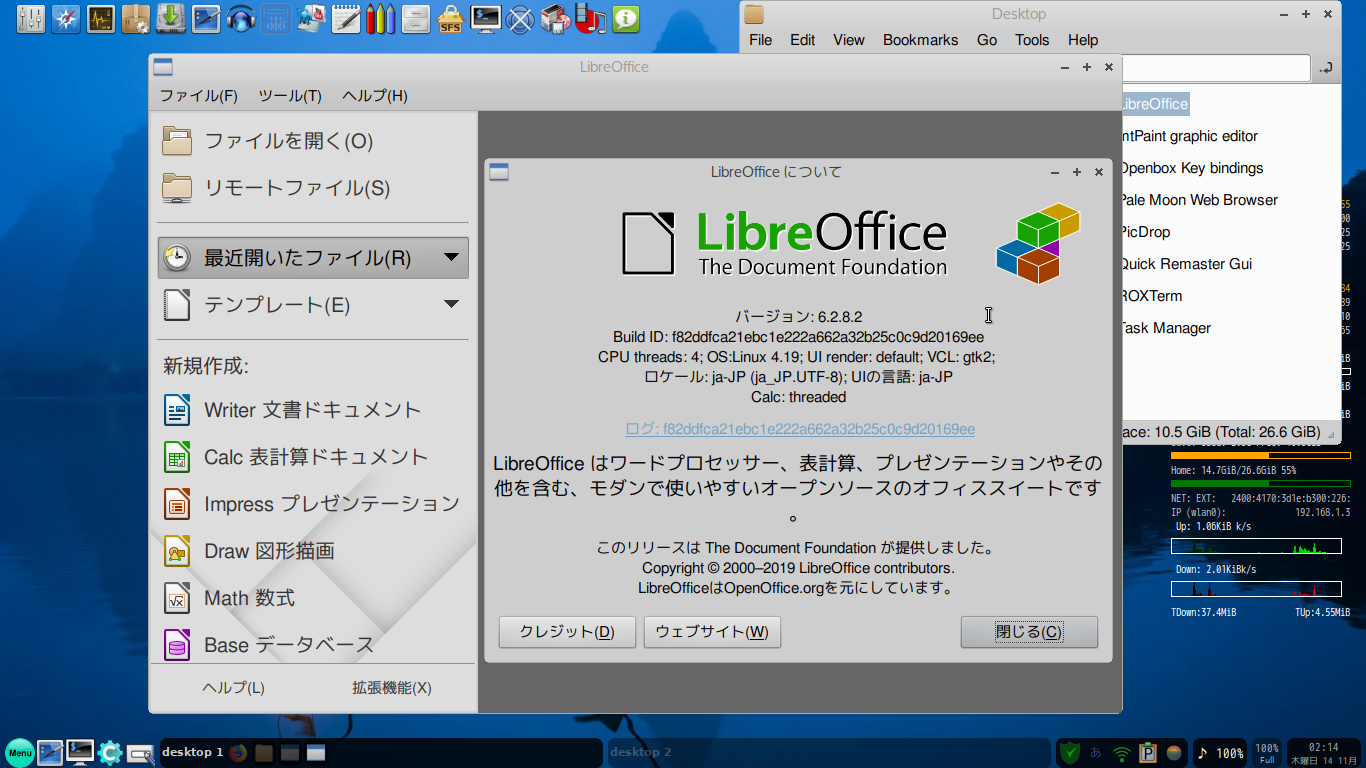Click the 閉じる(C) button in About dialog
1366x768 pixels.
click(x=1029, y=632)
